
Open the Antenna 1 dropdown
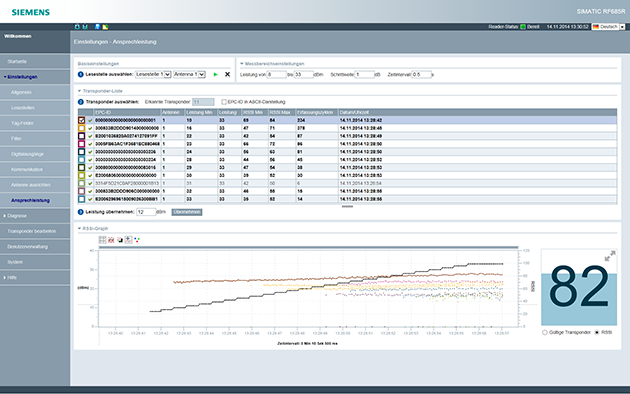click(x=189, y=74)
